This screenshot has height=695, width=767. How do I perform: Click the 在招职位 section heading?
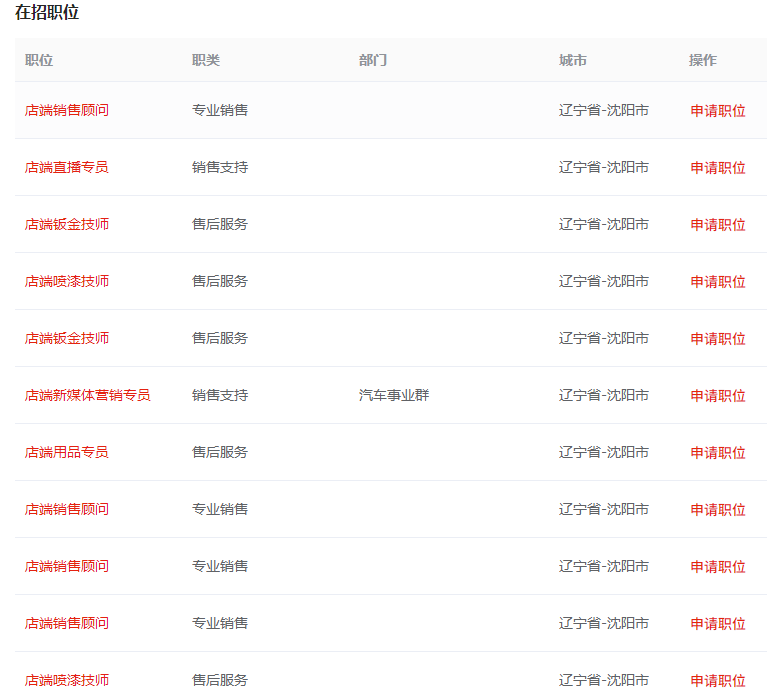(47, 12)
